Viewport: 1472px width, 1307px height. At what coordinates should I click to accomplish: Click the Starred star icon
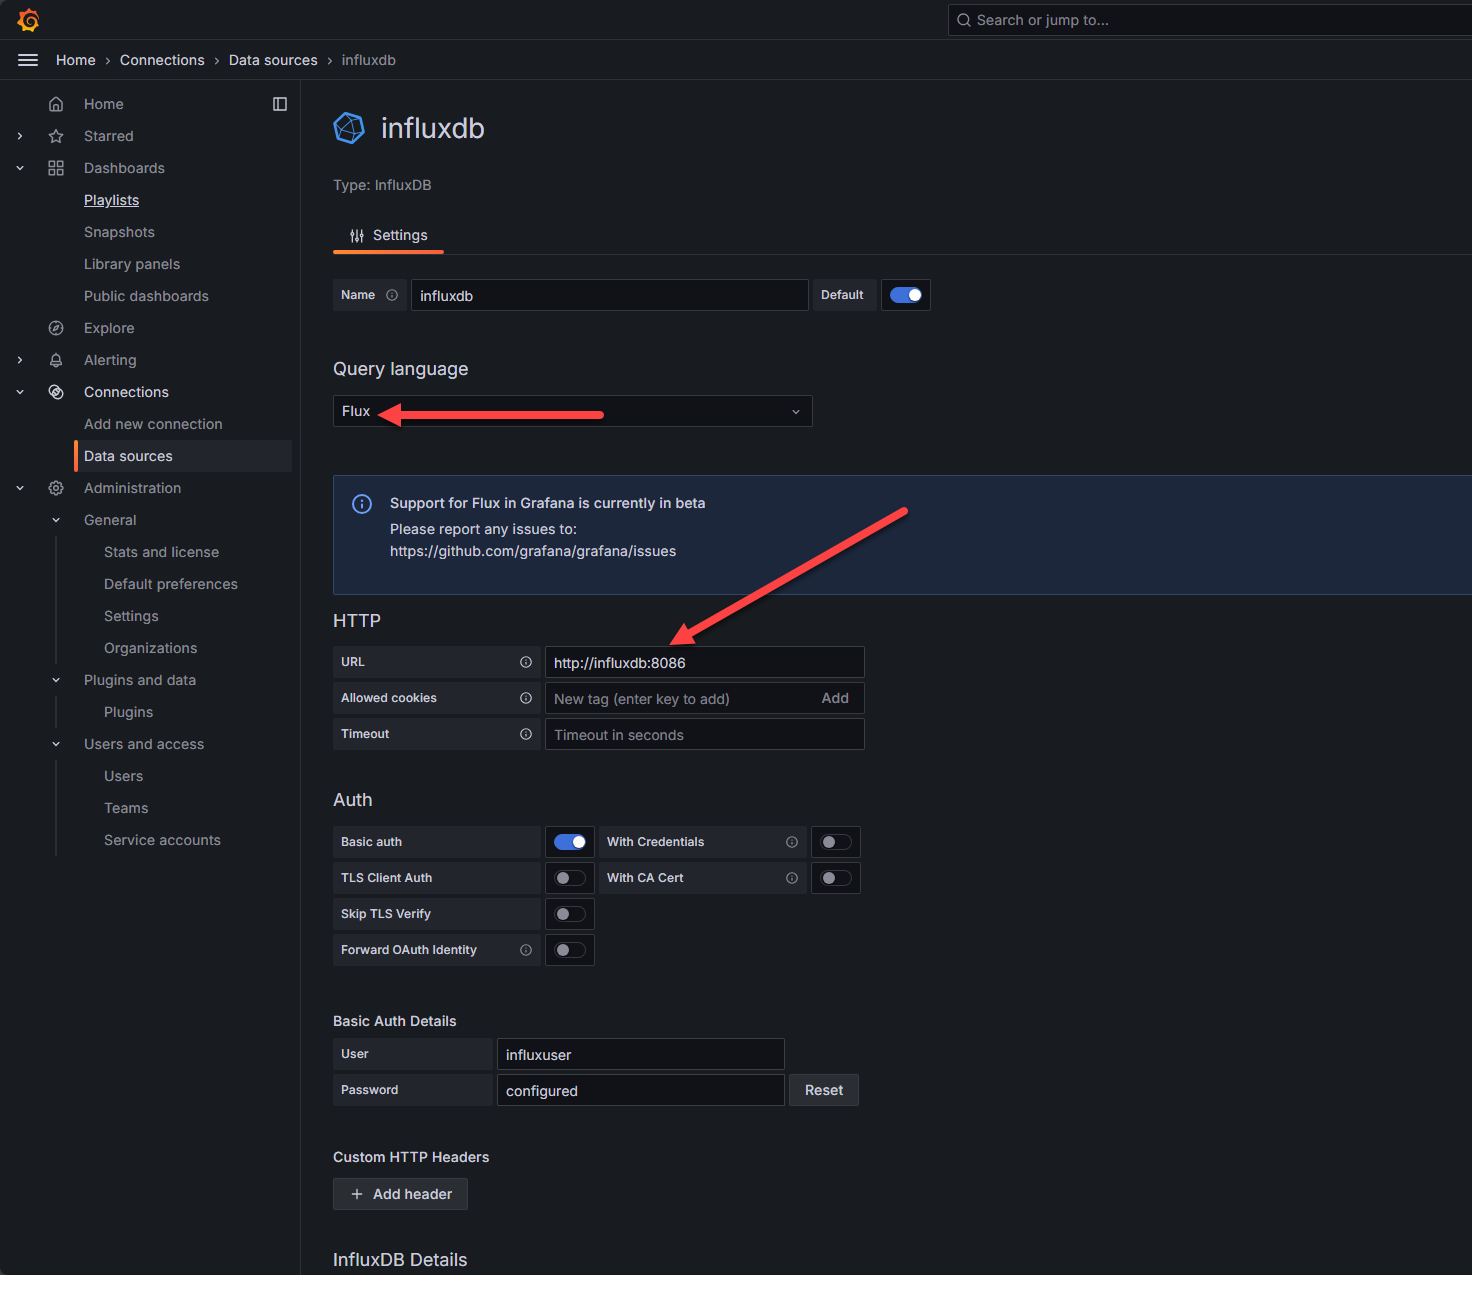click(56, 136)
